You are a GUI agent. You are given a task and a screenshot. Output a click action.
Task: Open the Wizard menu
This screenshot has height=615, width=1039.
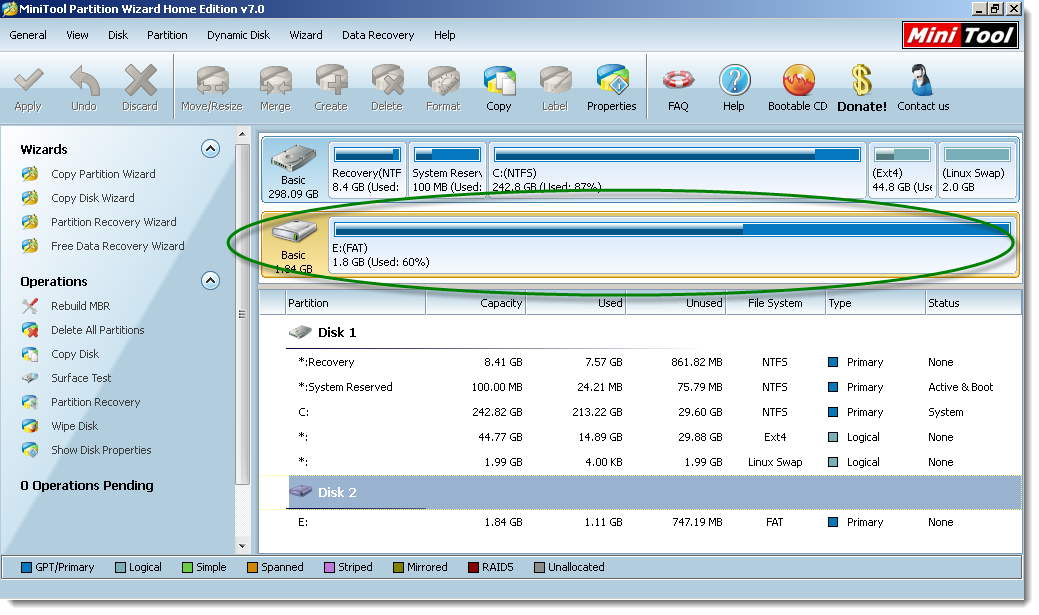click(x=305, y=35)
